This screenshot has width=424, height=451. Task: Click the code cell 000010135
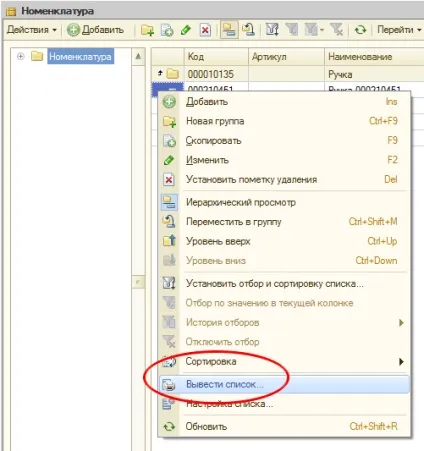point(216,74)
